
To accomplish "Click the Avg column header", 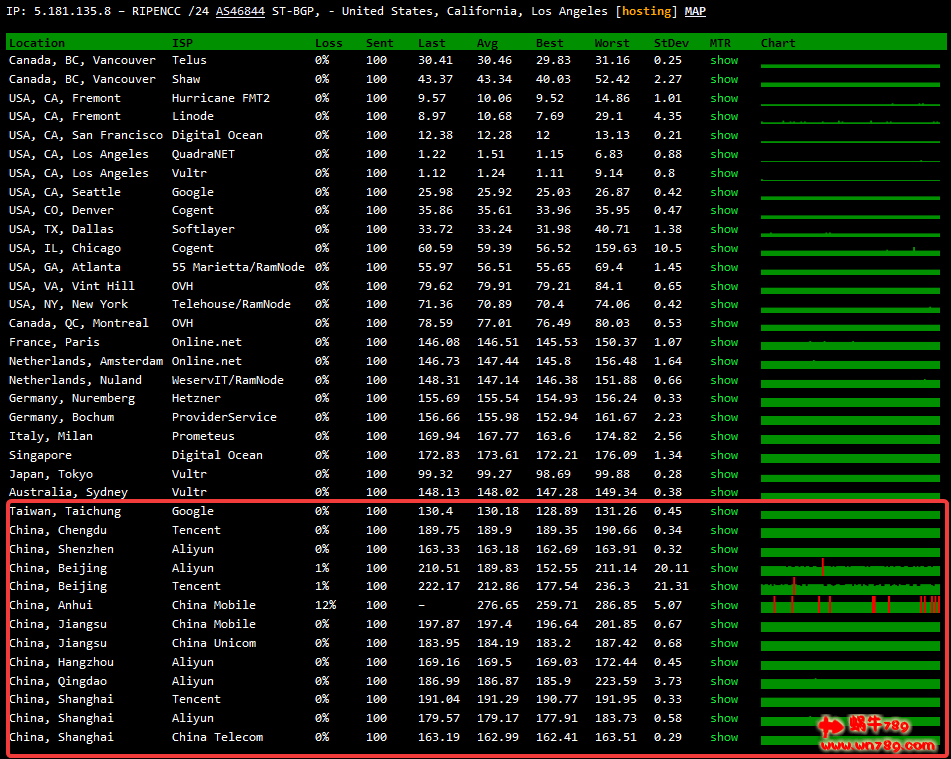I will (x=487, y=43).
